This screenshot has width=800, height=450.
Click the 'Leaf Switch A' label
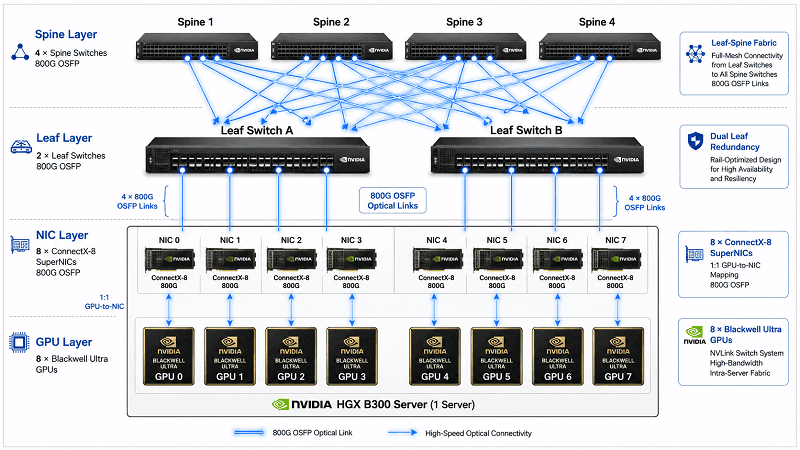point(257,130)
